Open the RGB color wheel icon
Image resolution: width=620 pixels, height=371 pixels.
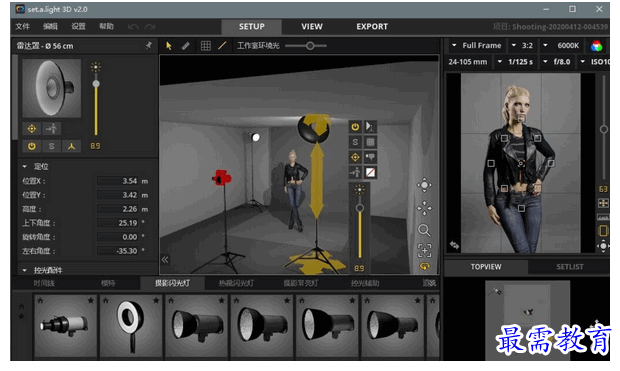pos(596,46)
